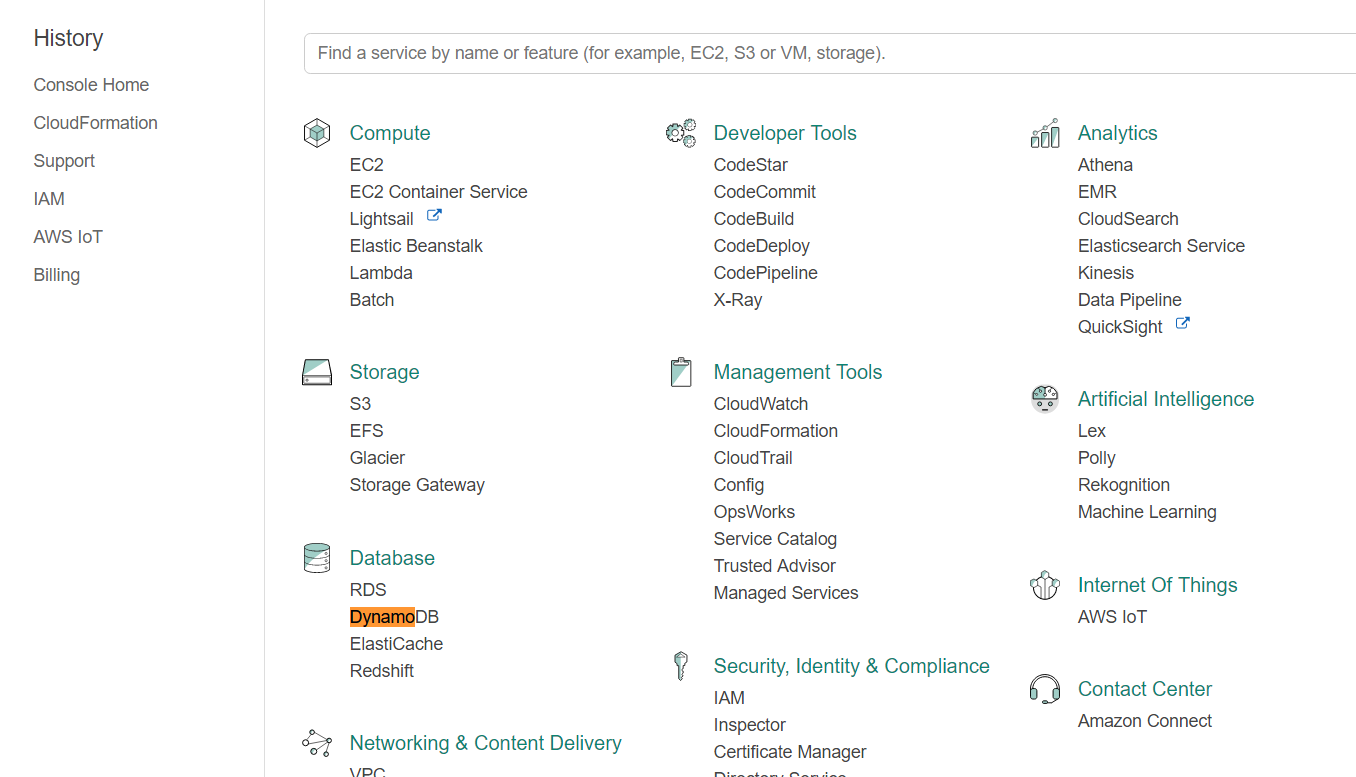
Task: Open Managed Services
Action: point(786,593)
